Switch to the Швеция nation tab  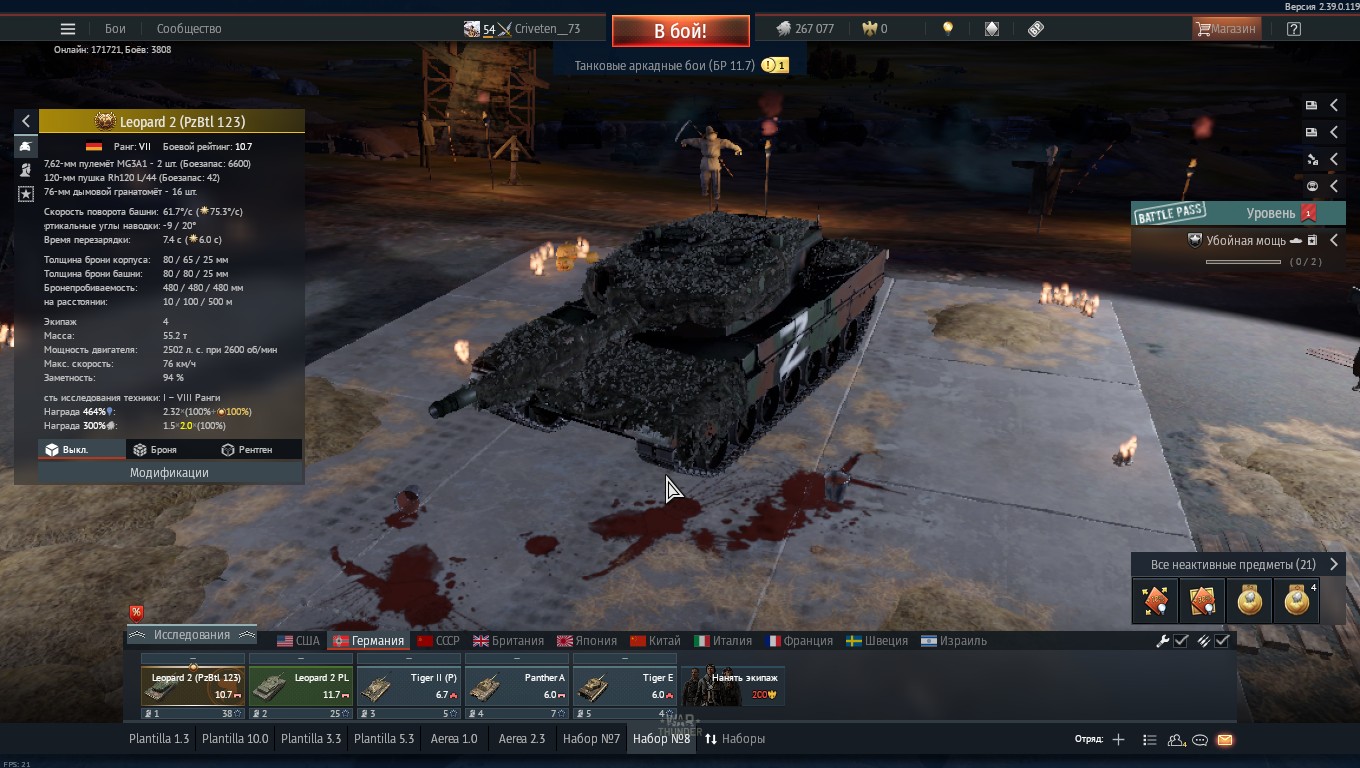[877, 641]
